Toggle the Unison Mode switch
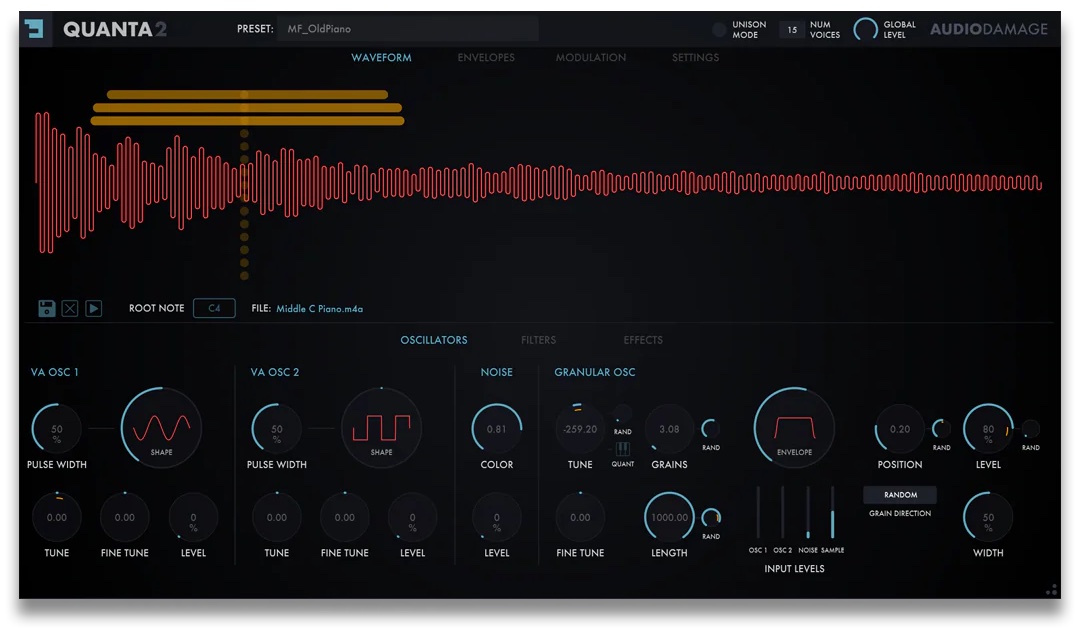The height and width of the screenshot is (632, 1080). click(x=719, y=30)
